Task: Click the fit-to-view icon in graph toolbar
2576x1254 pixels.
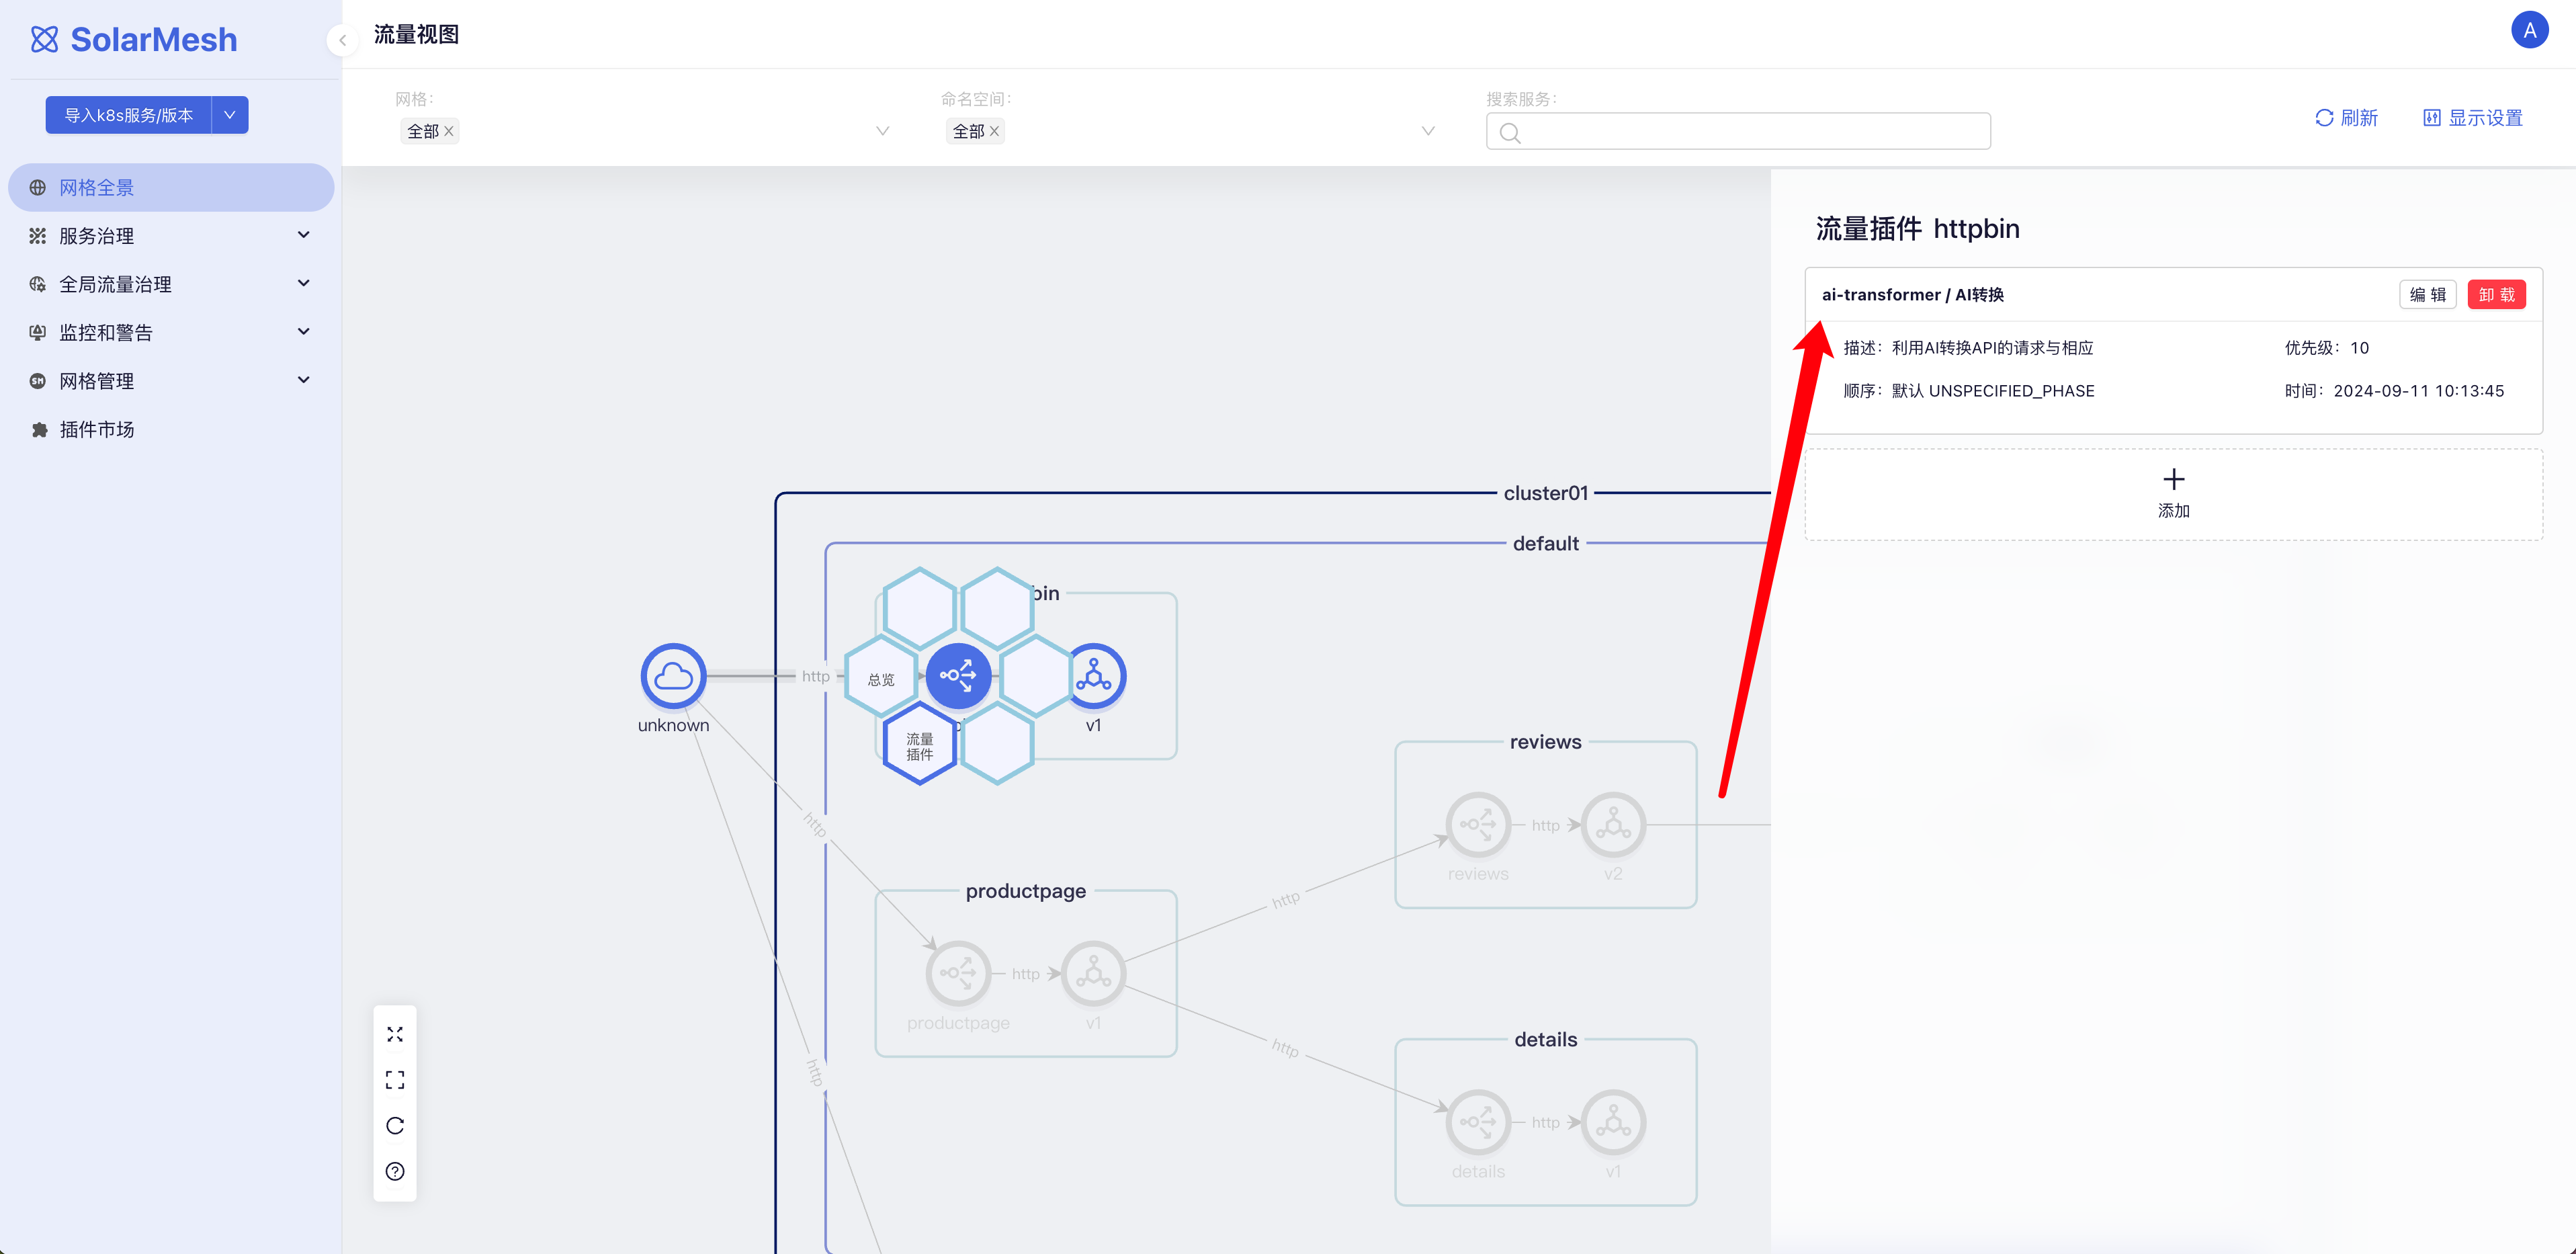Action: (395, 1034)
